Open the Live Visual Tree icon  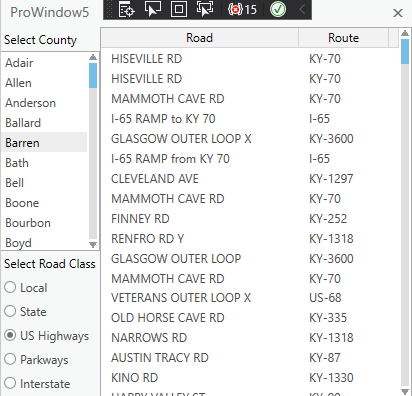tap(127, 9)
